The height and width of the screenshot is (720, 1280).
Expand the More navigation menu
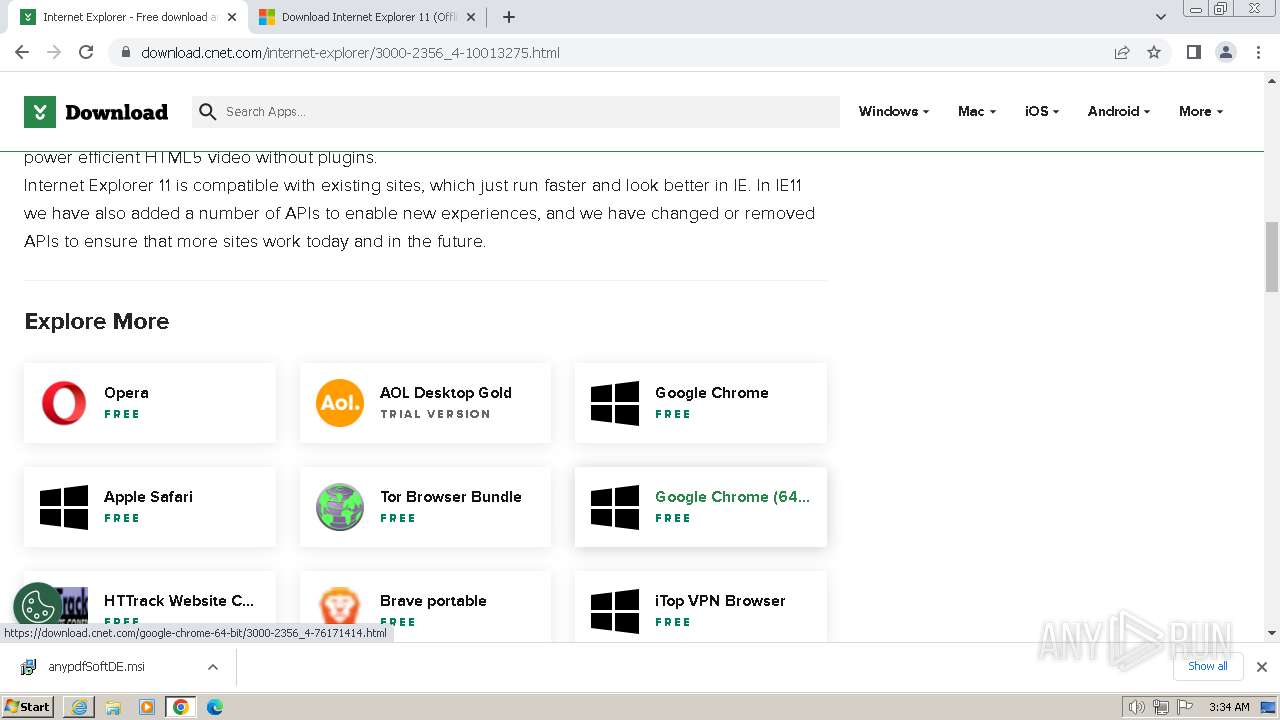pyautogui.click(x=1201, y=112)
